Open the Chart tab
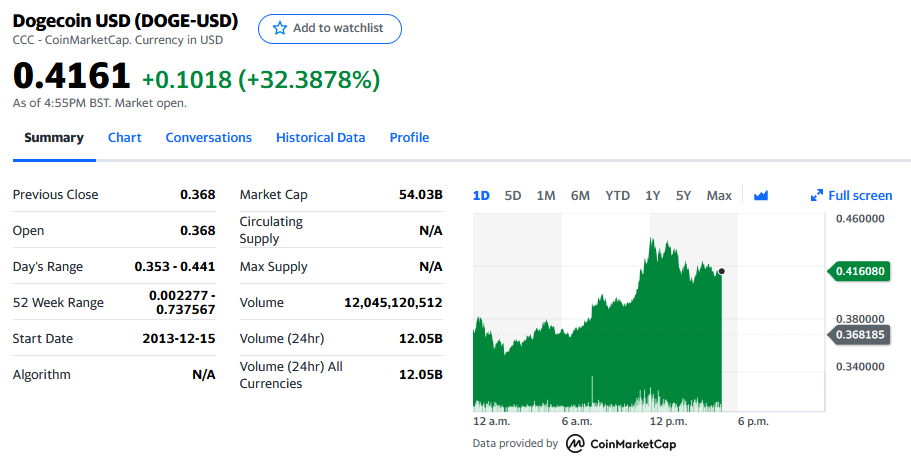This screenshot has height=461, width=911. coord(124,138)
